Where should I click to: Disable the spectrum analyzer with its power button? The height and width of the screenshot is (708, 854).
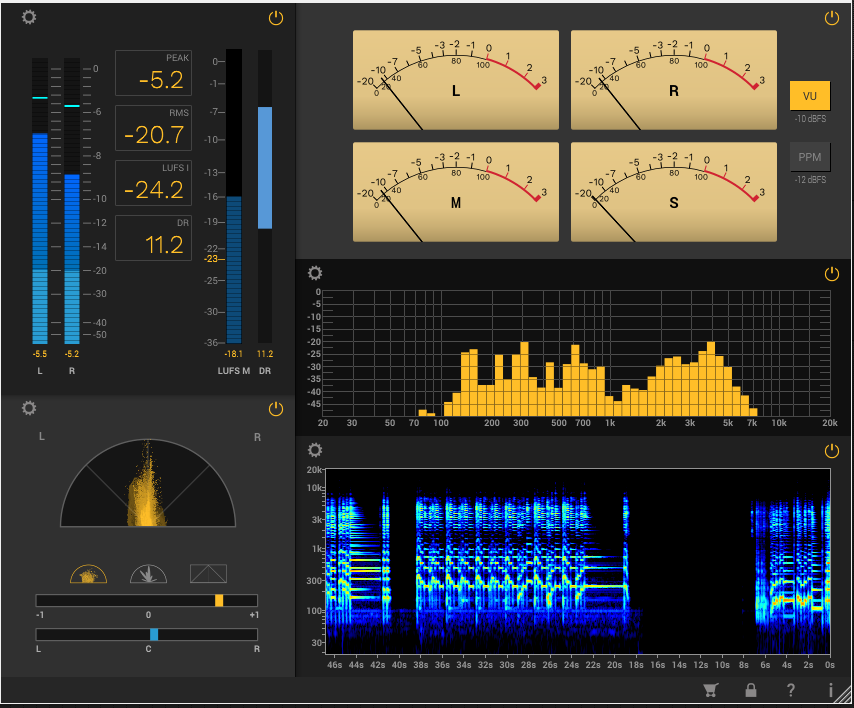tap(831, 273)
